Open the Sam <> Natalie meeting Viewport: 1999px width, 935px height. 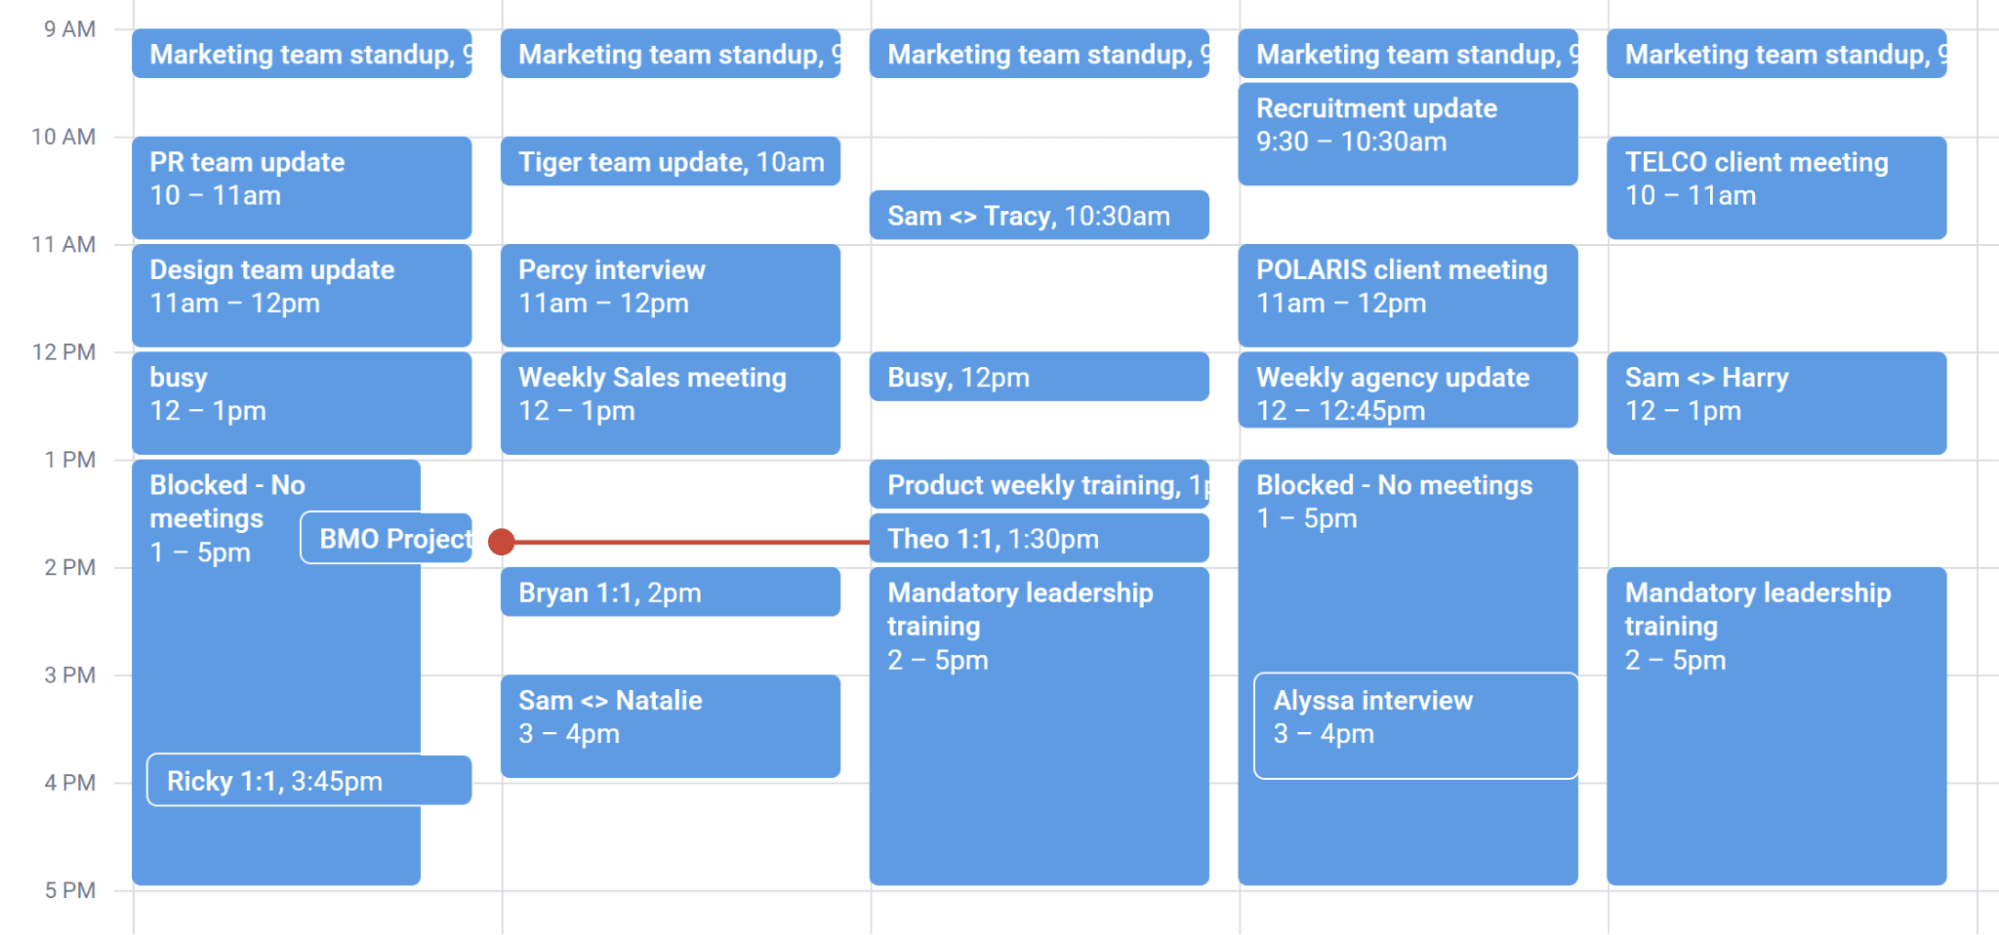[x=670, y=726]
